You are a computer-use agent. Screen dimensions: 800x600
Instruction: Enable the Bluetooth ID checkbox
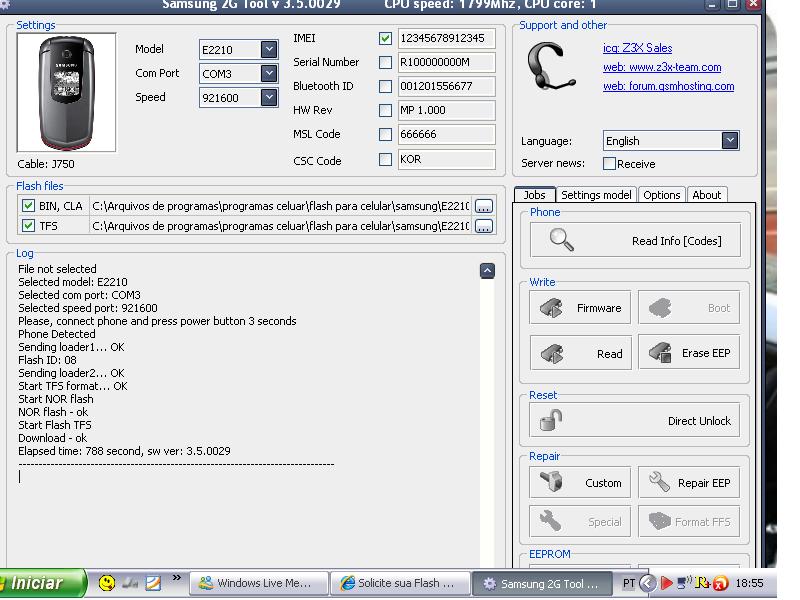[385, 86]
